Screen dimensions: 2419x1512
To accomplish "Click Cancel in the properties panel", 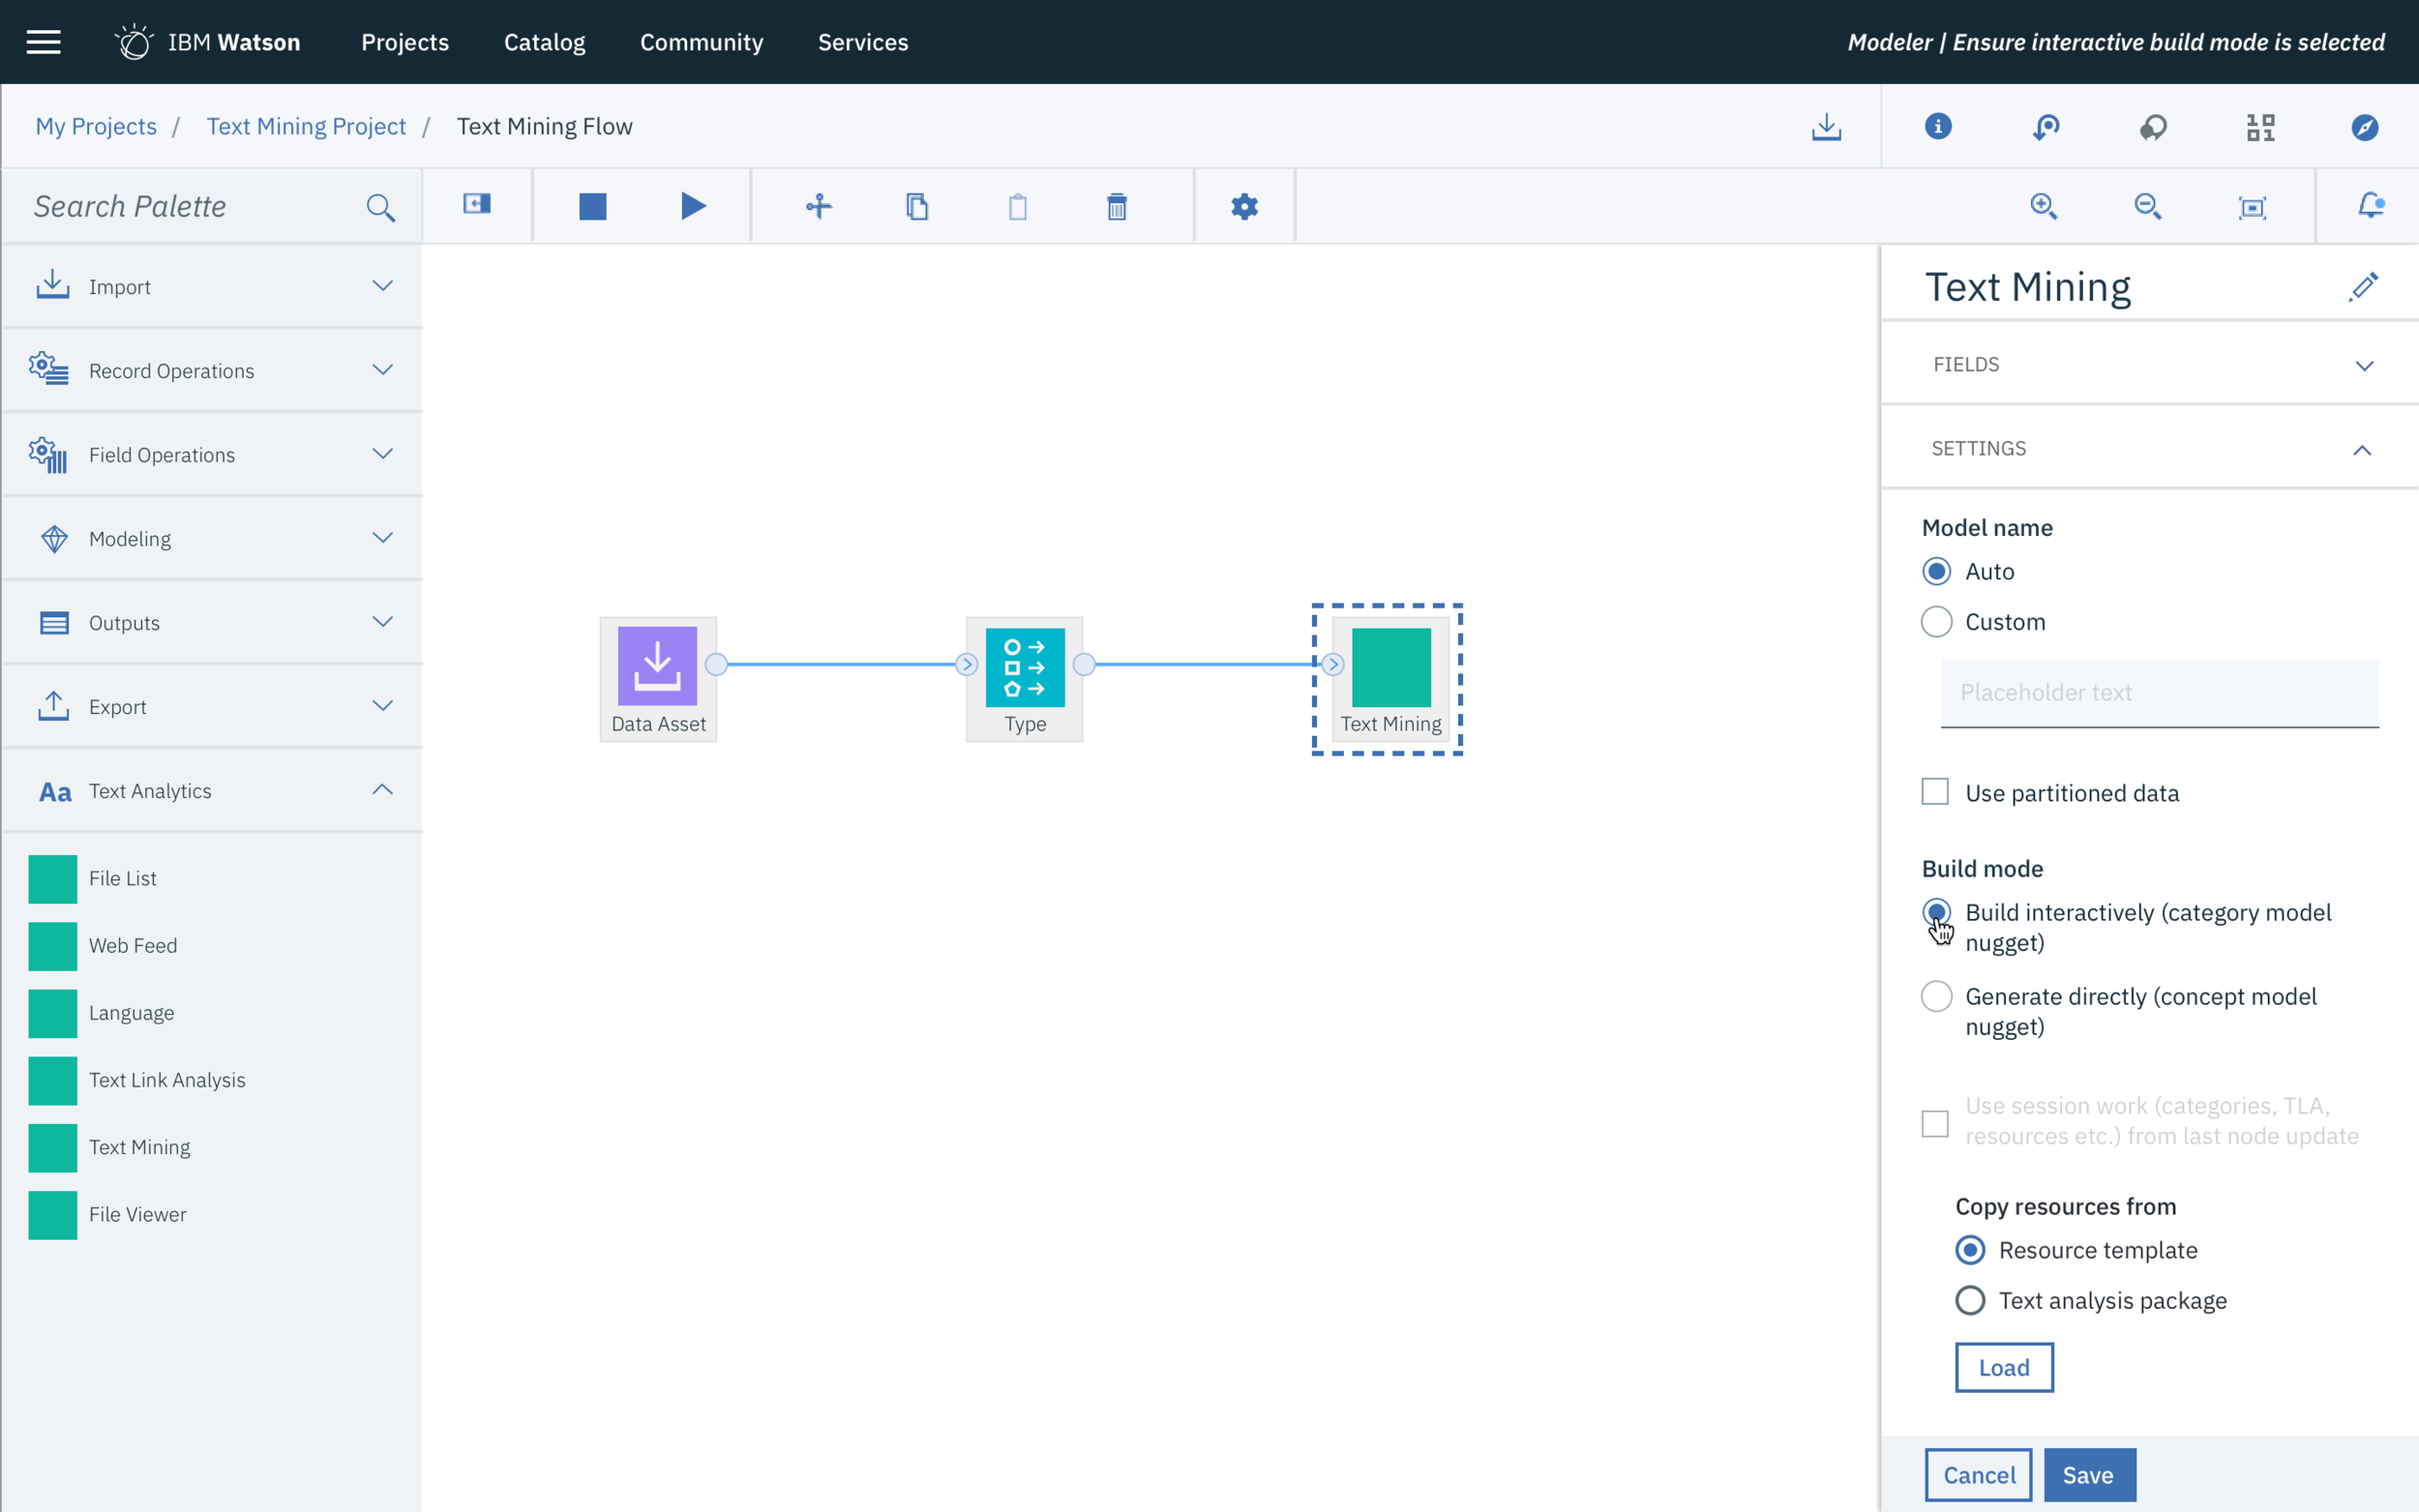I will (x=1979, y=1475).
